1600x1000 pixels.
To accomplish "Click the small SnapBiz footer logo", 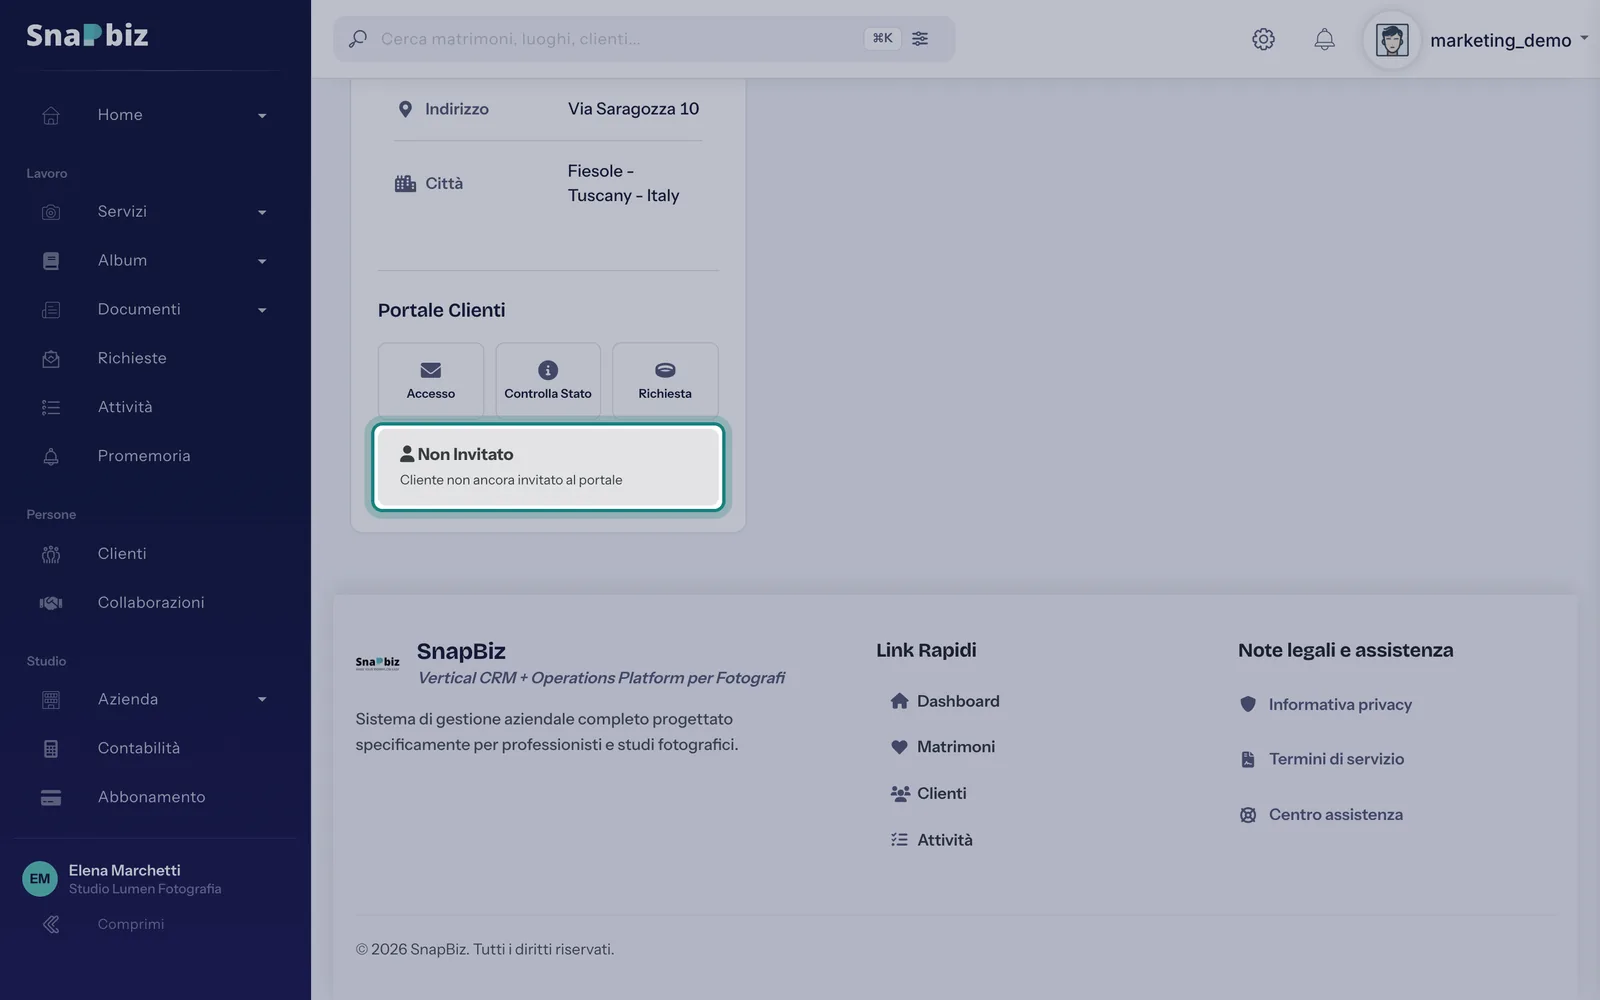I will coord(377,662).
